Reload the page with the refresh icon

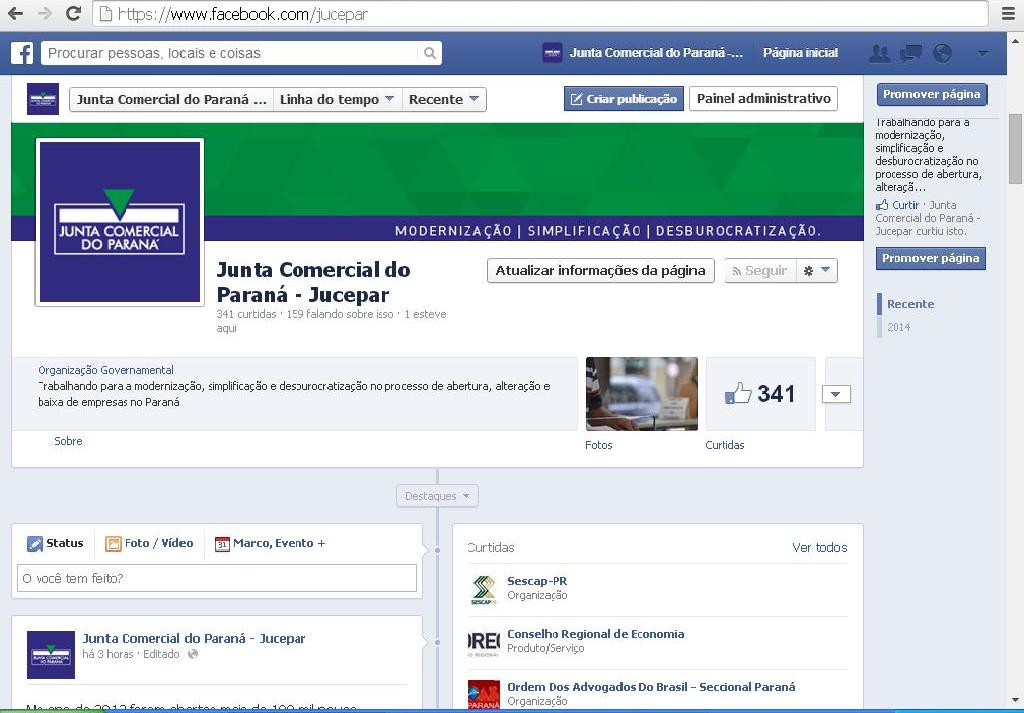click(73, 13)
